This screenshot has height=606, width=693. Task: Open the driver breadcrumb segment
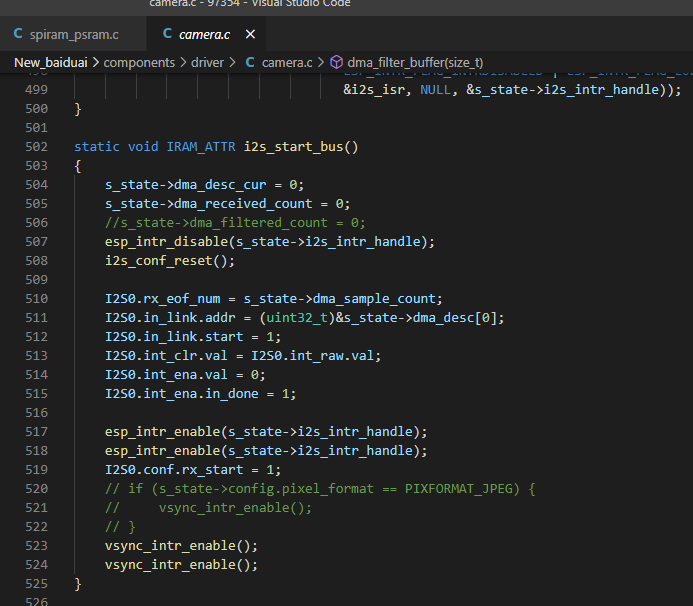pyautogui.click(x=207, y=63)
